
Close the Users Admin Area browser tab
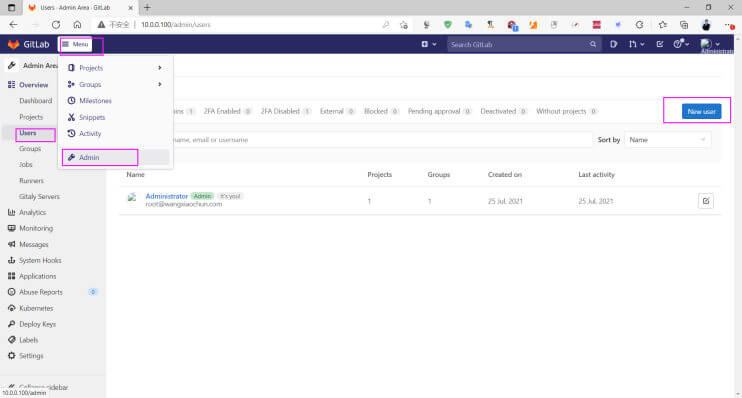131,8
